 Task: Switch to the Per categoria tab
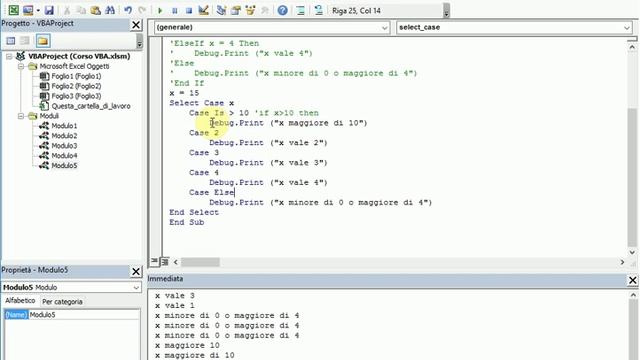tap(62, 302)
